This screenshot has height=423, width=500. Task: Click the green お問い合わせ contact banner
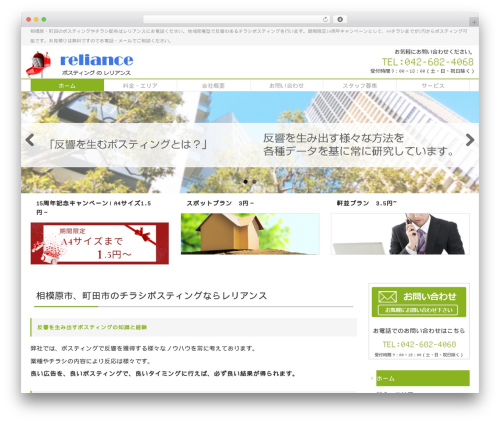click(x=419, y=302)
